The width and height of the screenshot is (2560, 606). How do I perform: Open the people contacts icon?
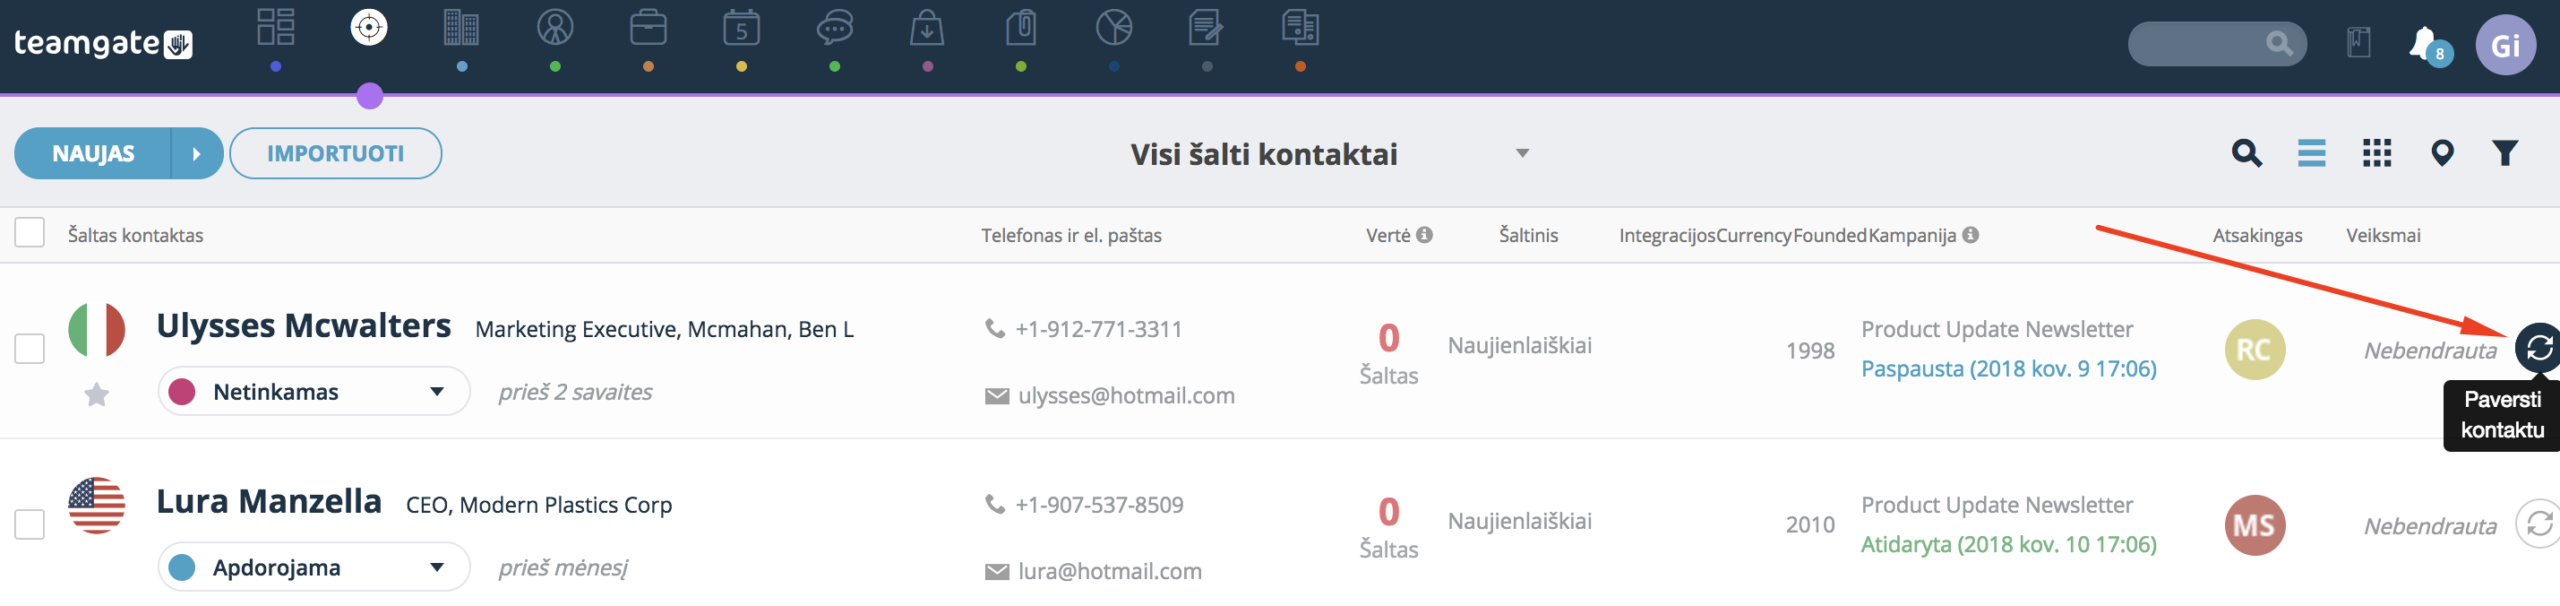click(x=555, y=27)
